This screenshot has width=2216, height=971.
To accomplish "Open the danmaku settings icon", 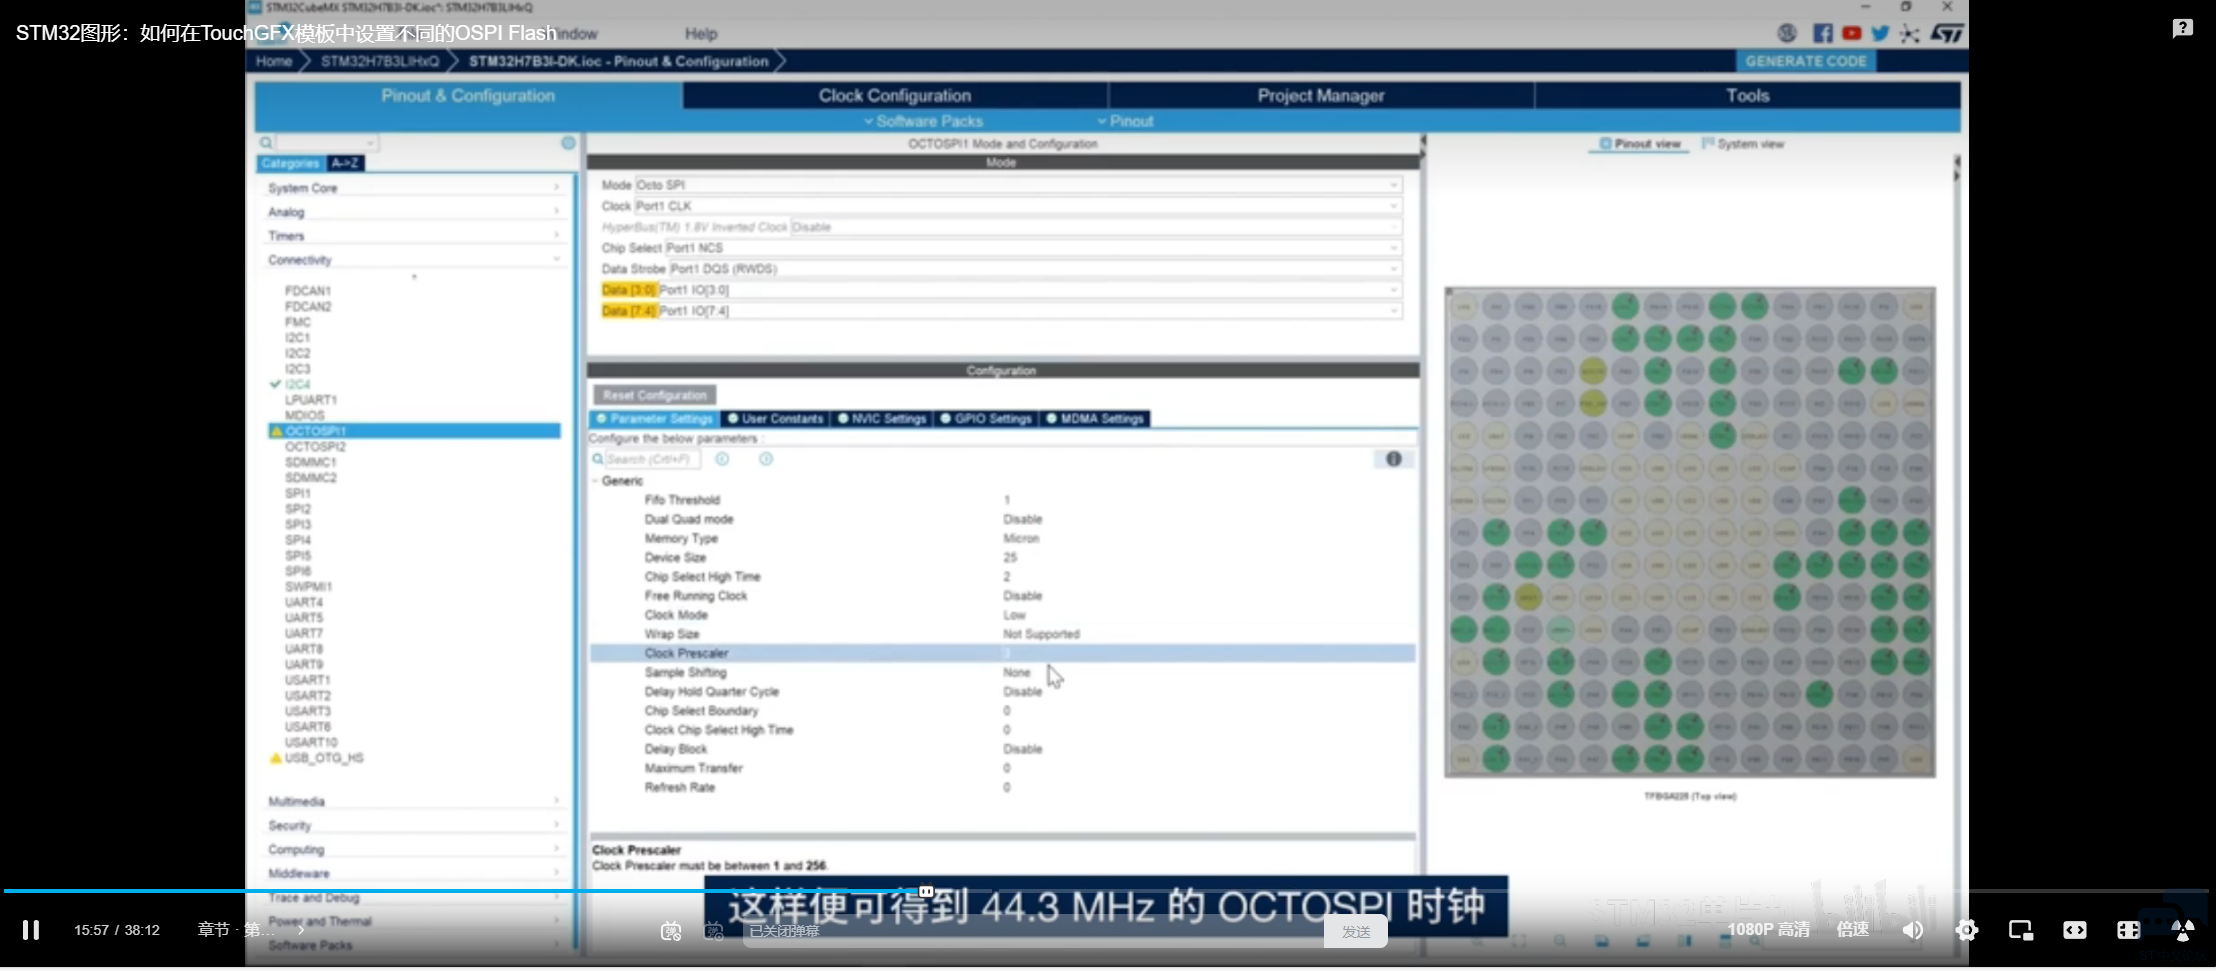I will point(714,931).
